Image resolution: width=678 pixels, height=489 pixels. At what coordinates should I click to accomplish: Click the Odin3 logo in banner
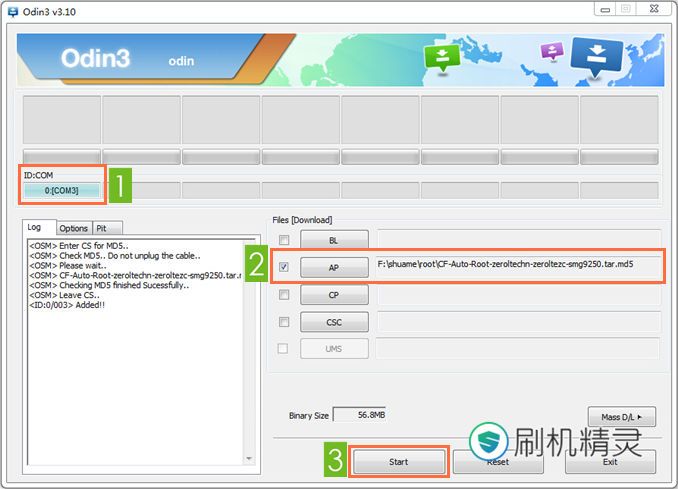(x=96, y=59)
